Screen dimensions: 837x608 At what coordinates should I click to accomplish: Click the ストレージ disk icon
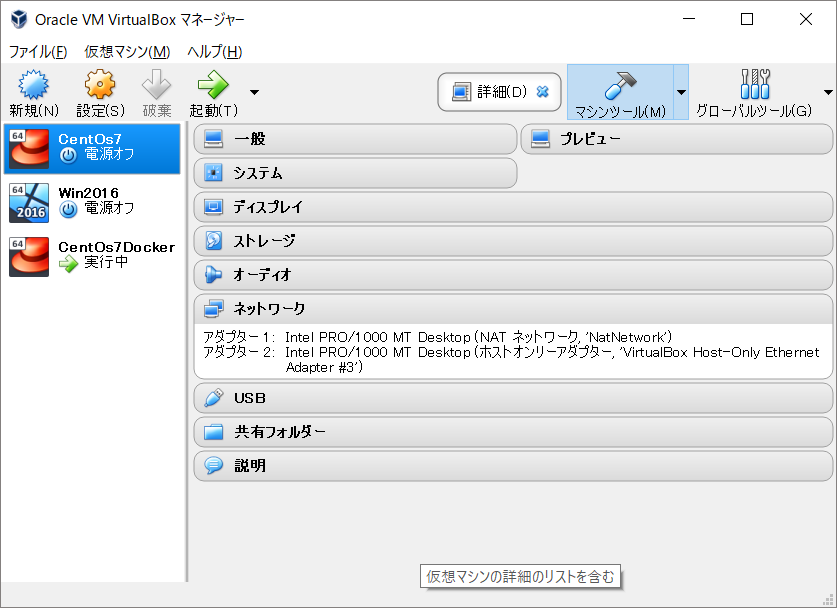click(214, 241)
